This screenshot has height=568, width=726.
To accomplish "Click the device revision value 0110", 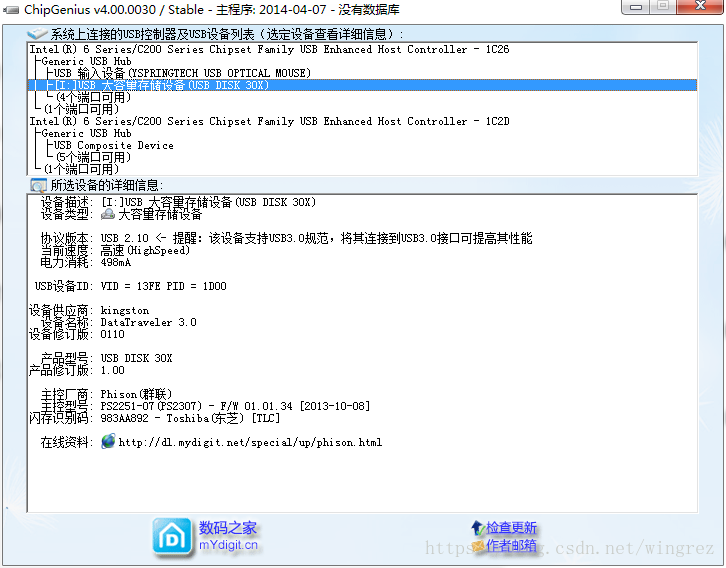I will [113, 334].
